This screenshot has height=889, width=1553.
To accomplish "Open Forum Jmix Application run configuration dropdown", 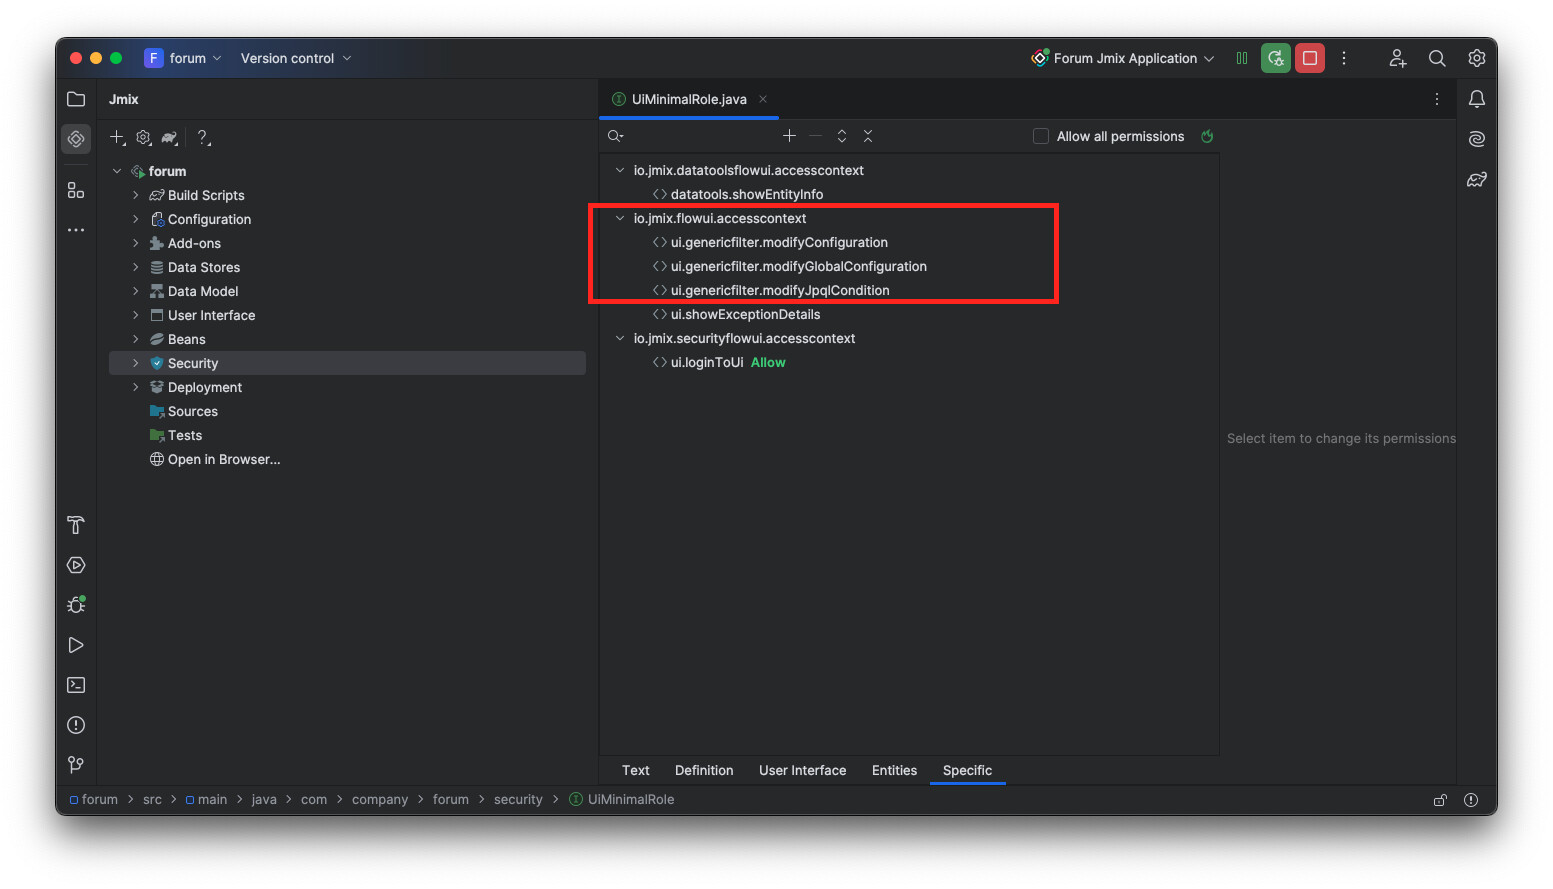I will click(1123, 58).
